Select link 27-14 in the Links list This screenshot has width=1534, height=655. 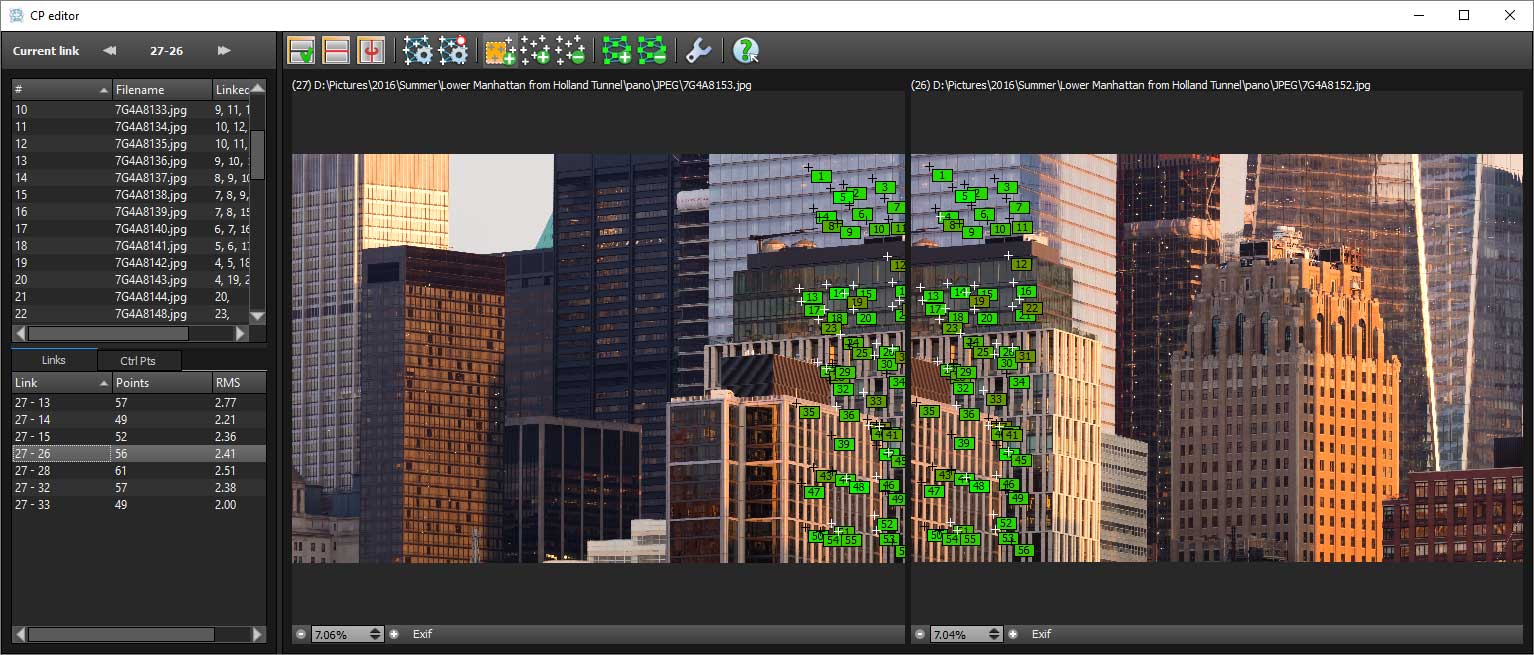point(60,419)
